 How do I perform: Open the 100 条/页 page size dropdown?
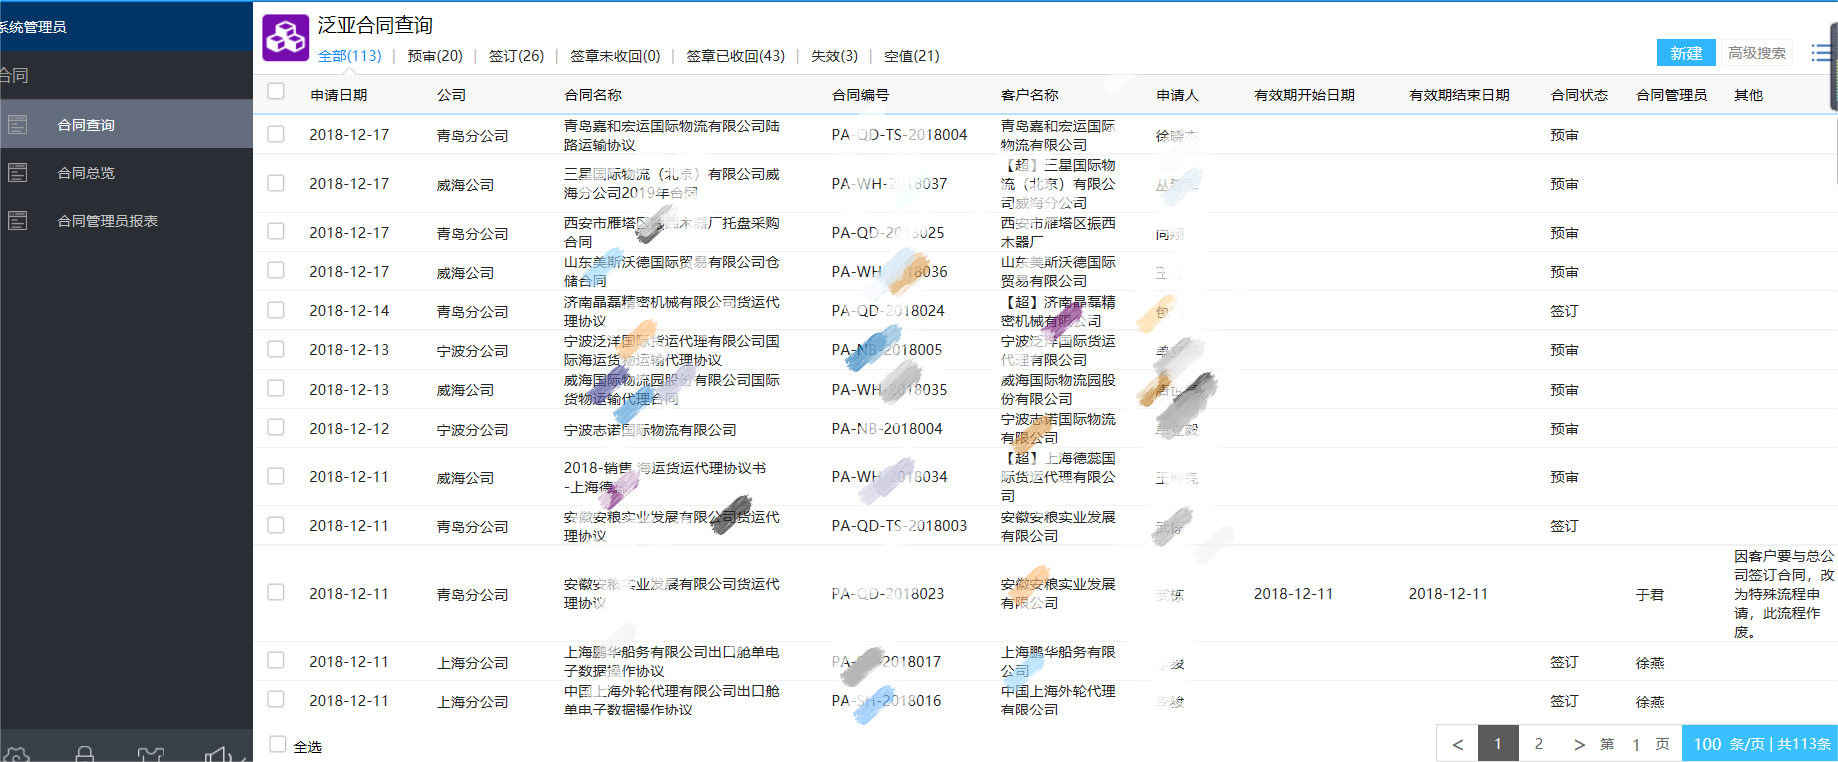coord(1760,744)
